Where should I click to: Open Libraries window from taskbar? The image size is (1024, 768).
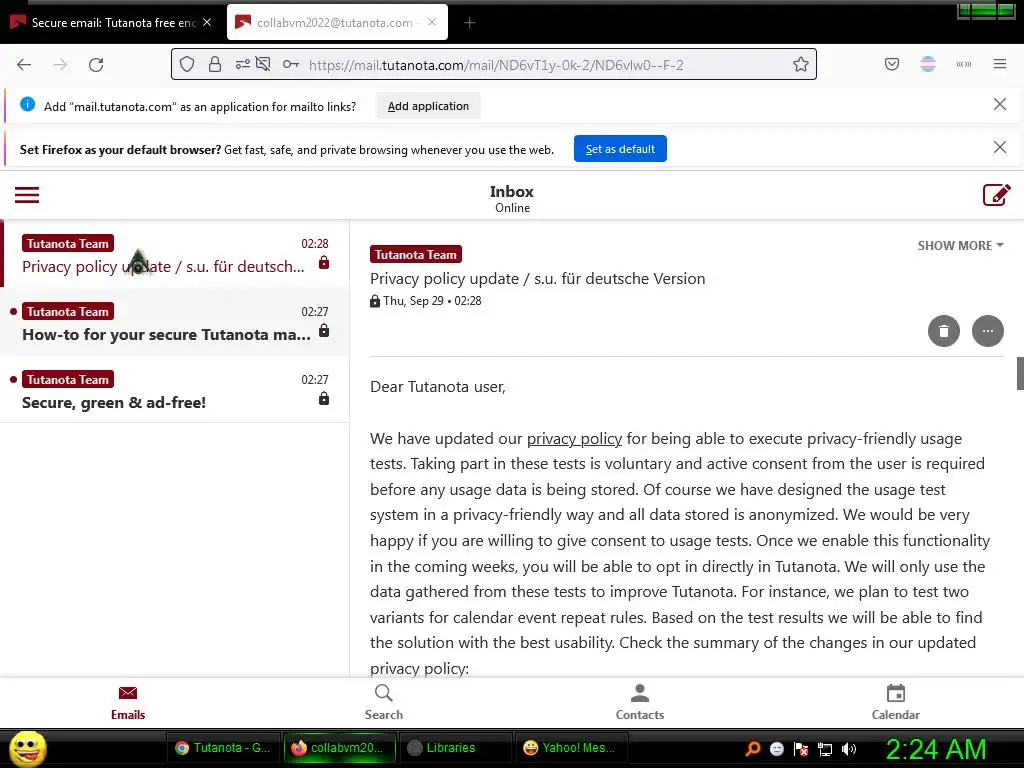click(x=456, y=748)
